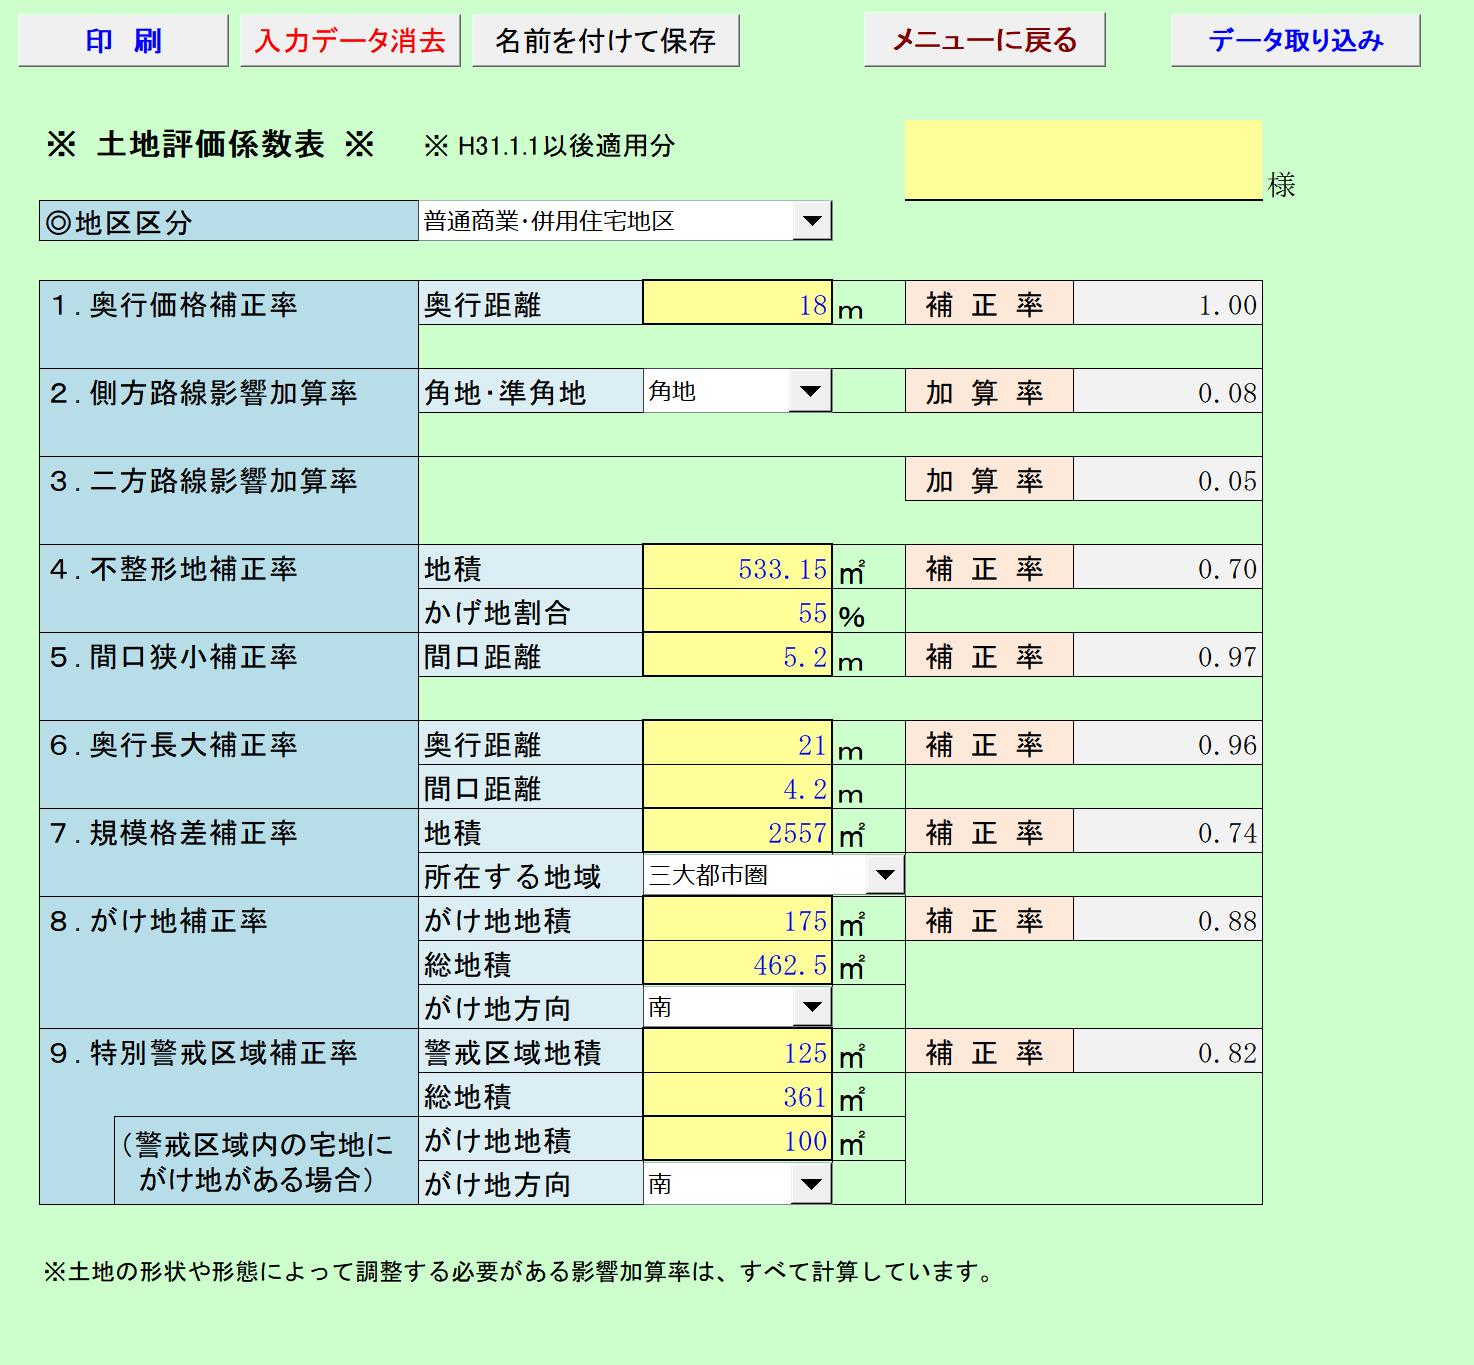Click 補正率 value 1.00

point(1167,303)
